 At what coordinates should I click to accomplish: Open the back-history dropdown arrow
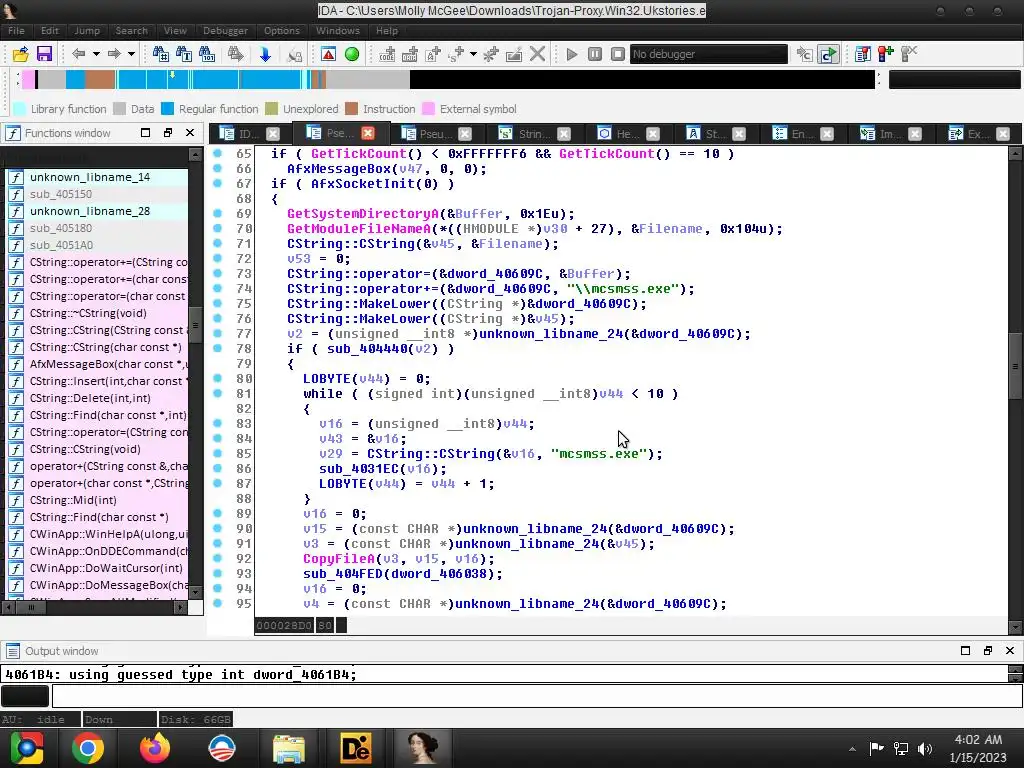[96, 54]
